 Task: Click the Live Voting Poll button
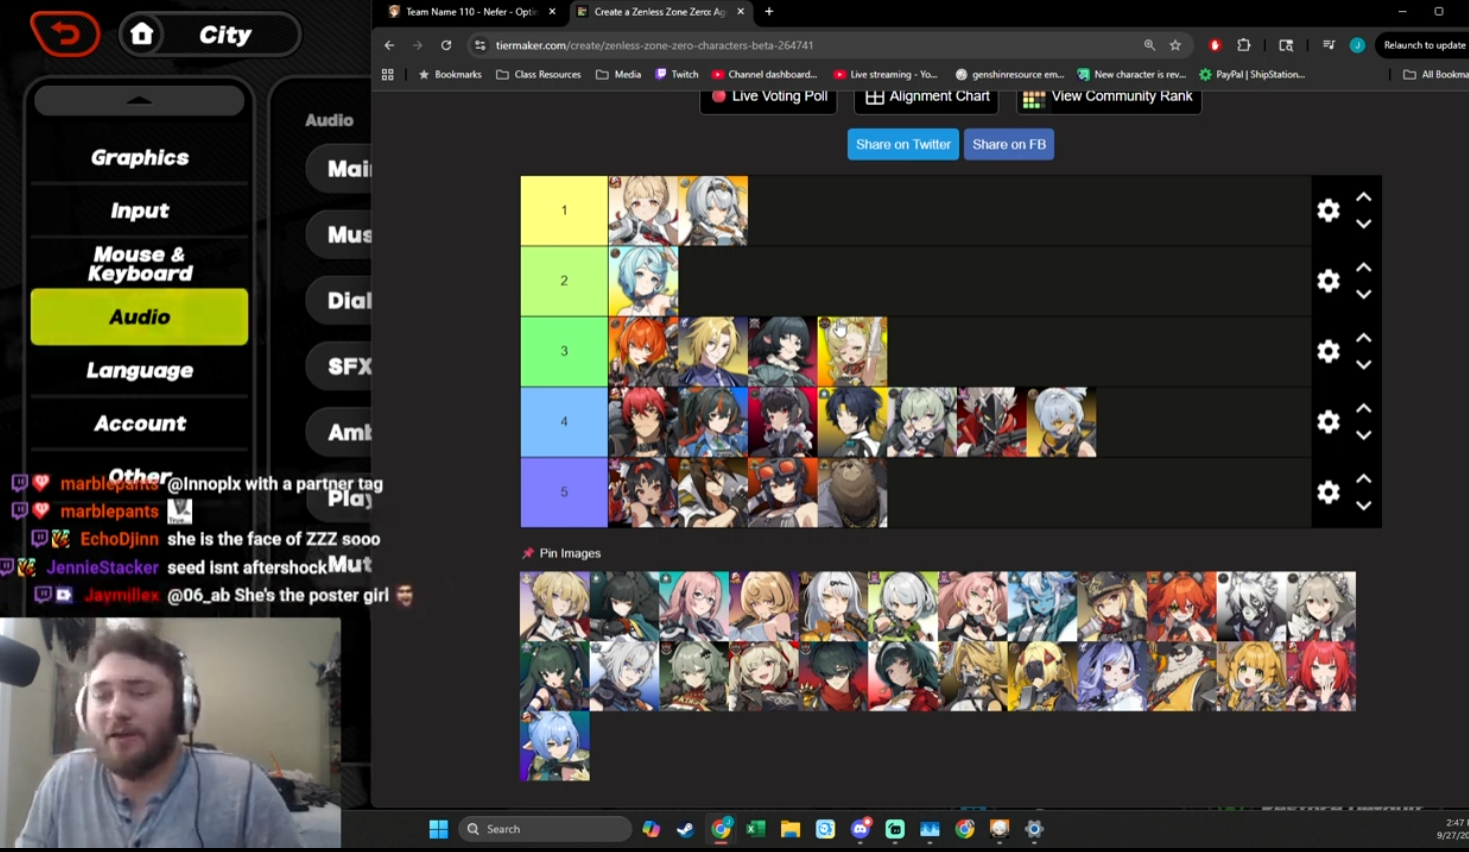[x=768, y=97]
